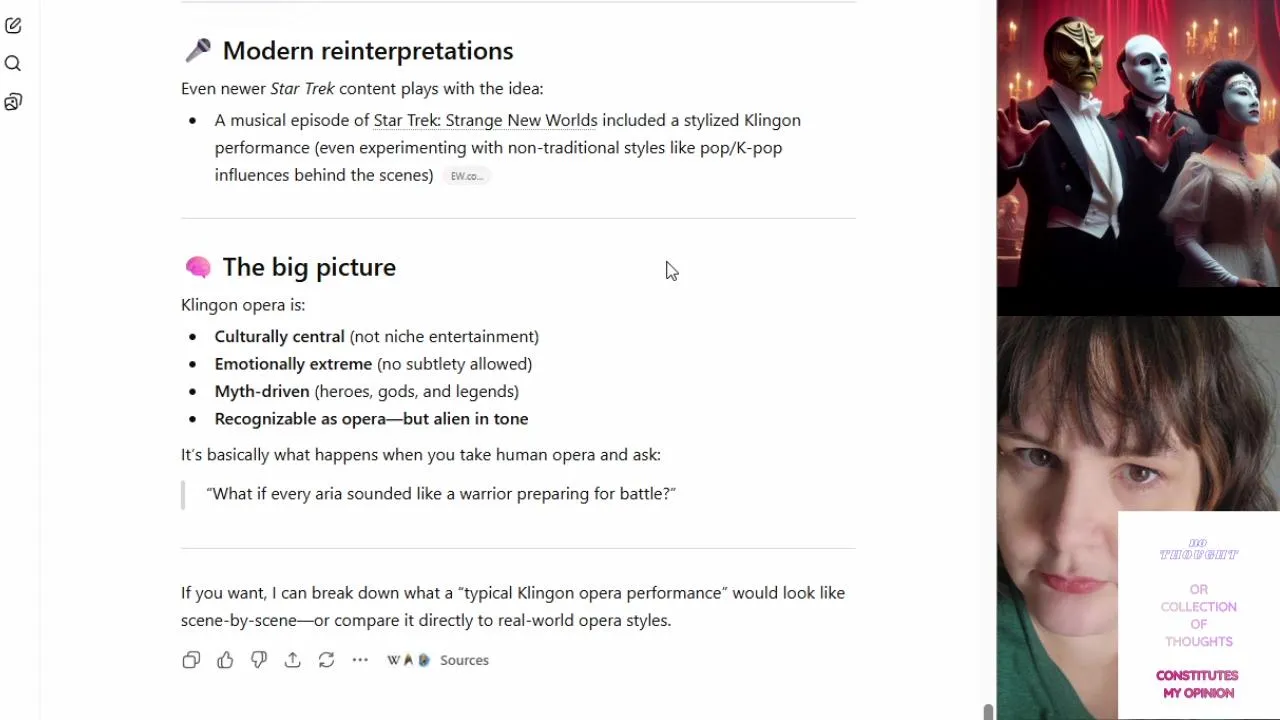1280x720 pixels.
Task: Open the image library icon
Action: click(x=13, y=102)
